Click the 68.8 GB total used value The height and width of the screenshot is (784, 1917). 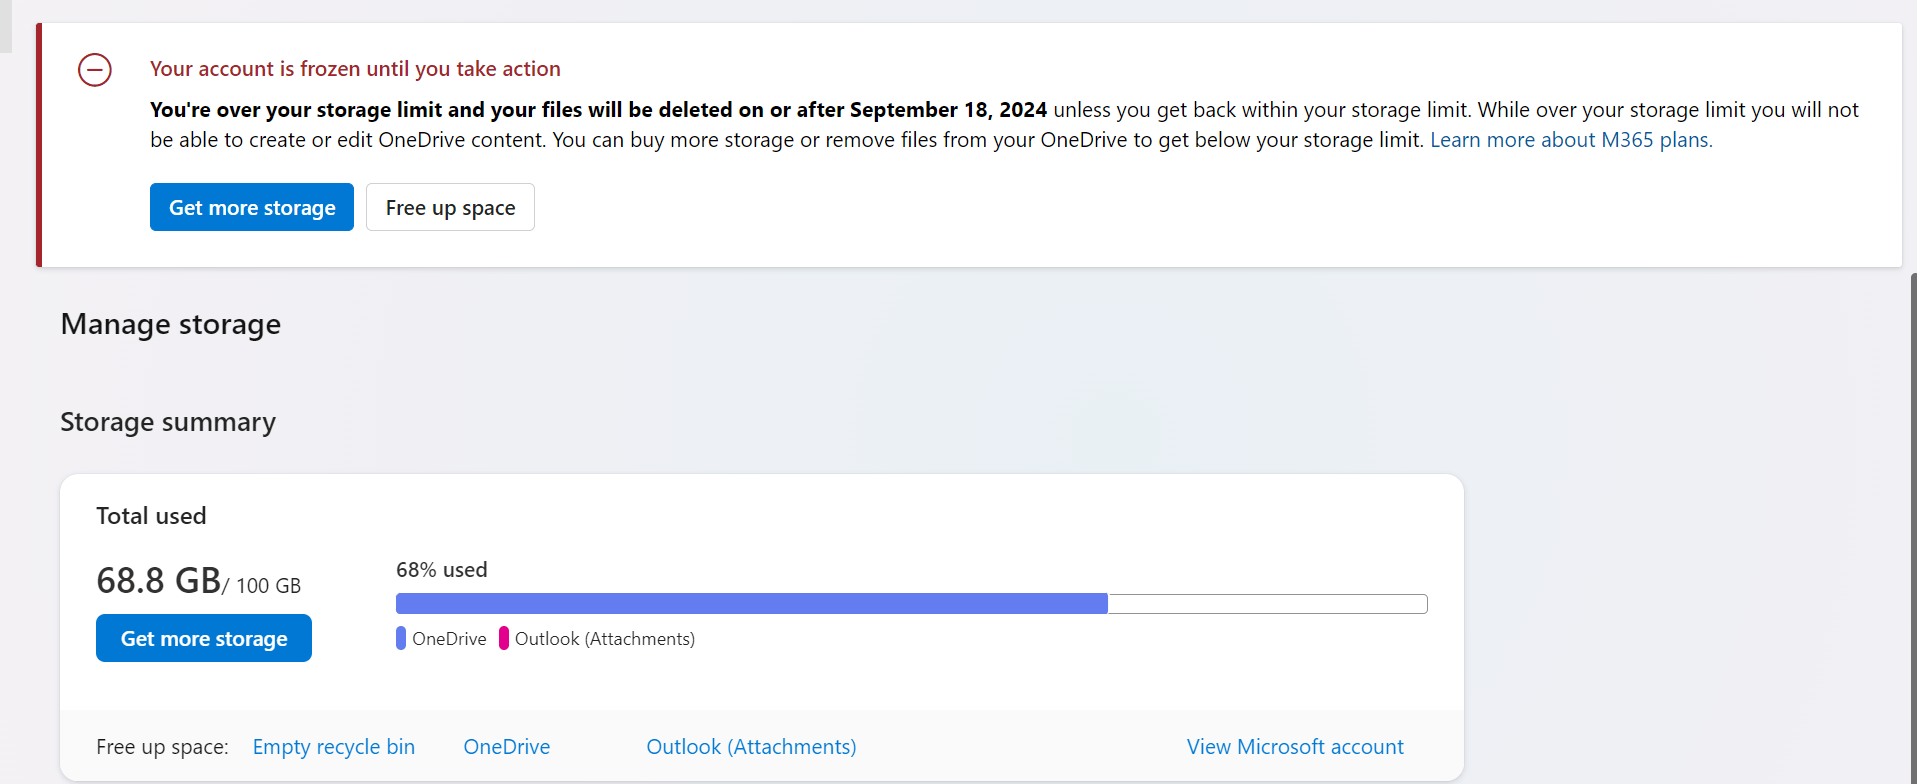pyautogui.click(x=159, y=580)
